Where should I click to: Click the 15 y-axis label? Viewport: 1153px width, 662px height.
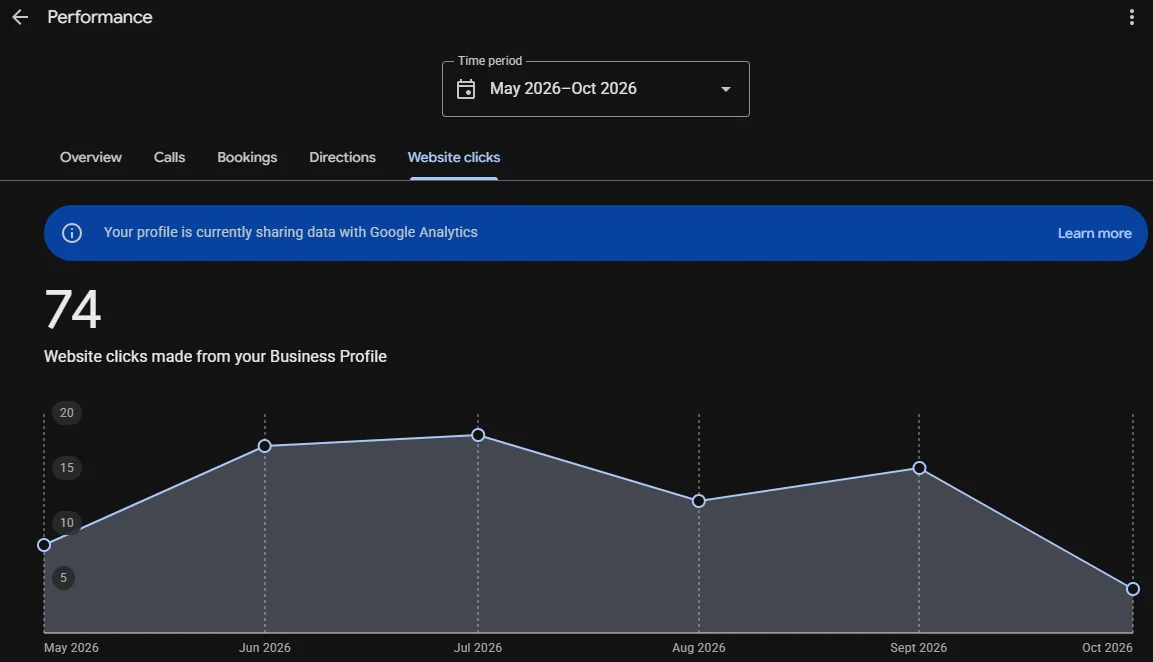pos(67,468)
